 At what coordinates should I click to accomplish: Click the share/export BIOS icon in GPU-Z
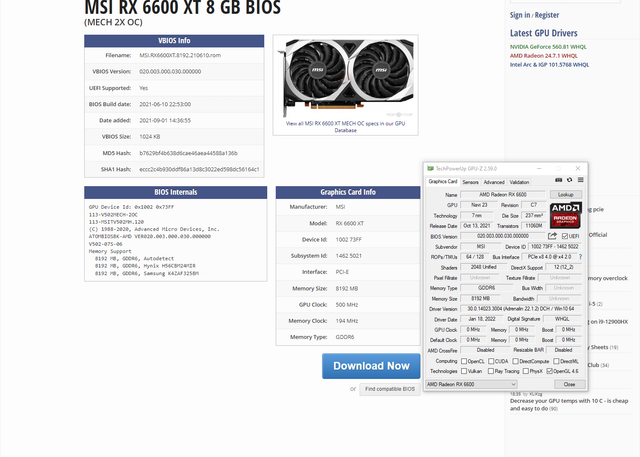(x=552, y=236)
